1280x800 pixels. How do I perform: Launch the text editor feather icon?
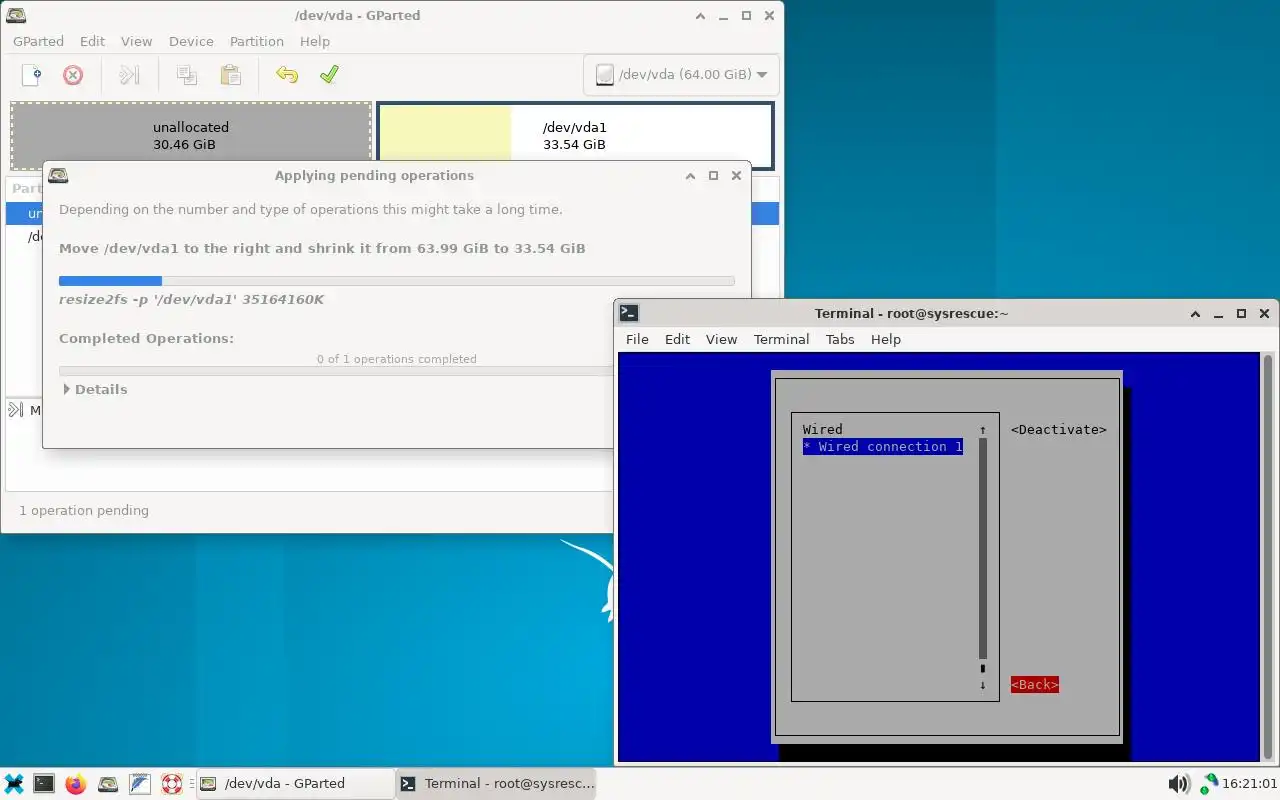pos(140,784)
